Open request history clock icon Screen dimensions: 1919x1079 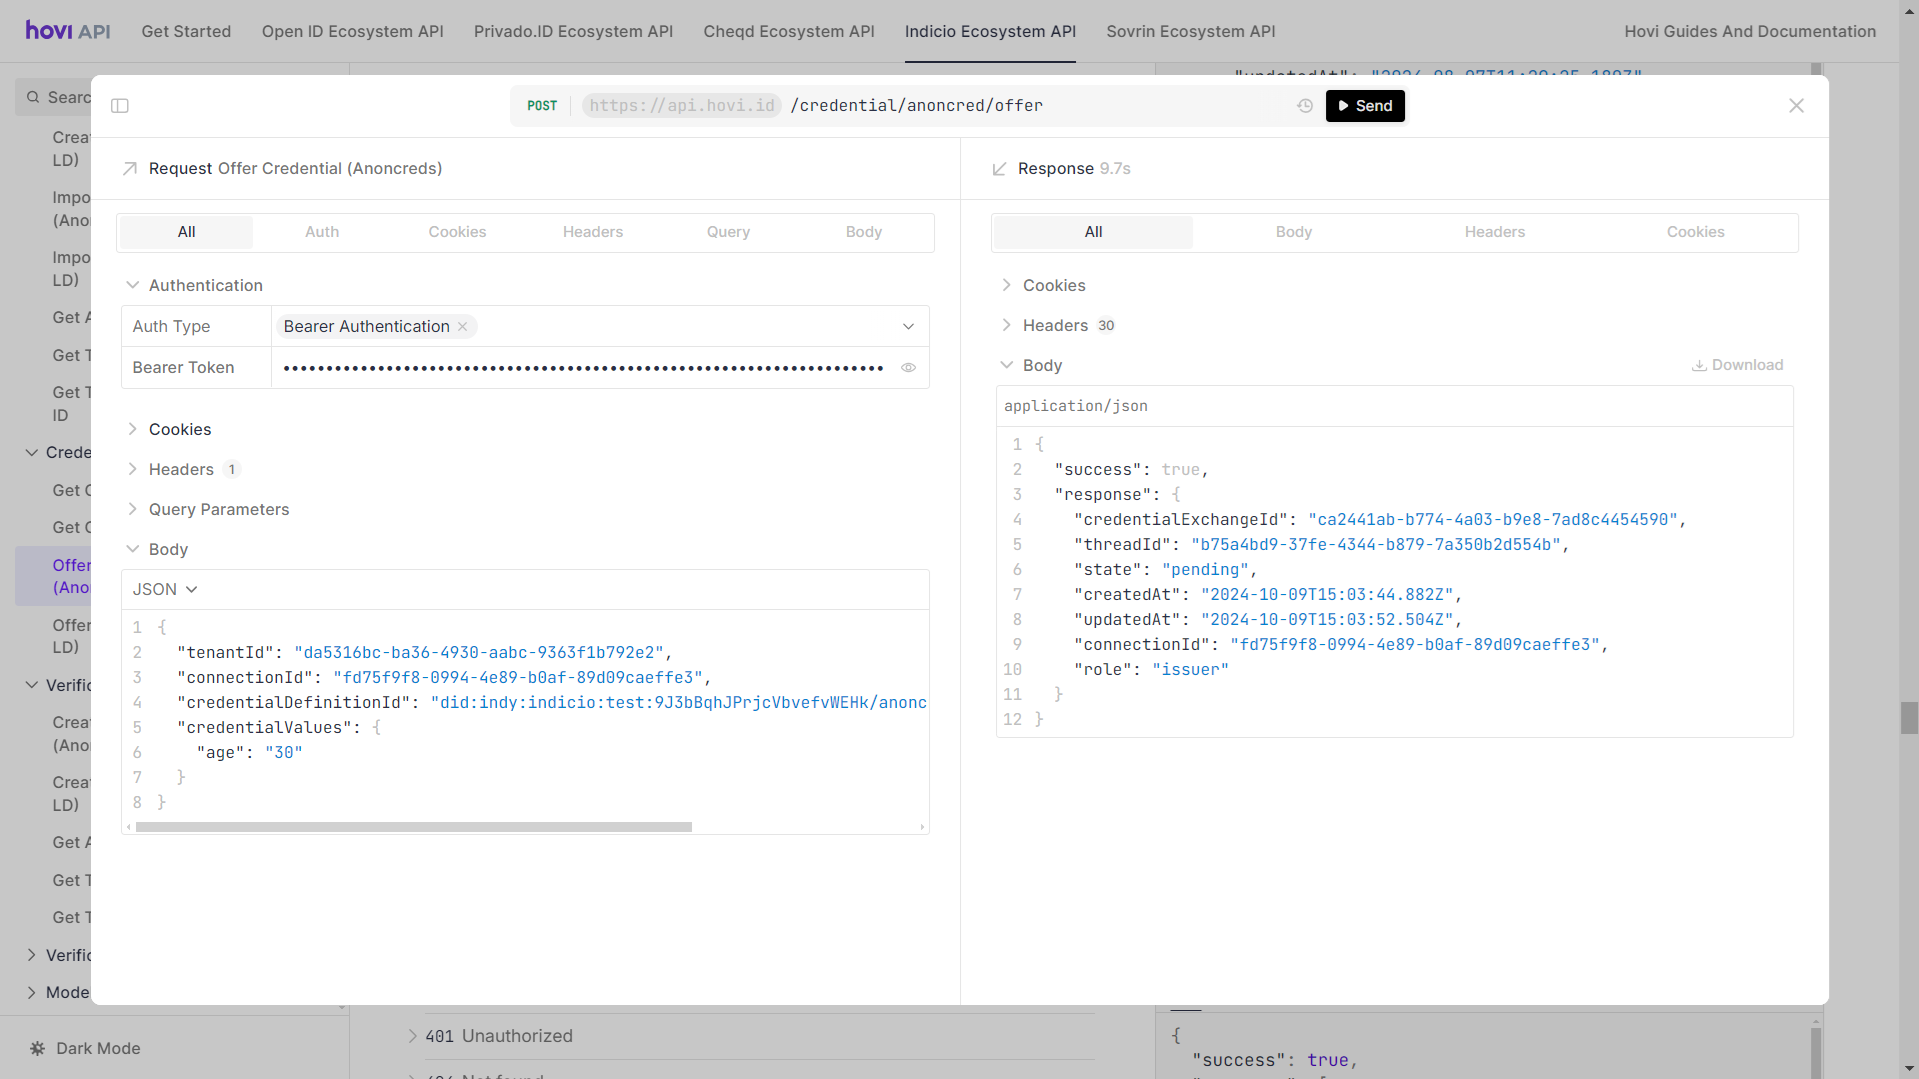coord(1305,106)
